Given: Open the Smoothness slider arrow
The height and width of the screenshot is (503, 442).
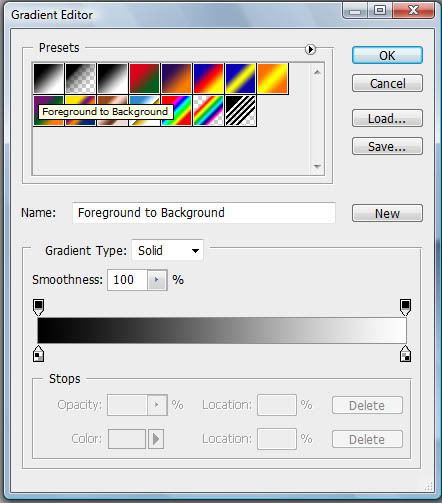Looking at the screenshot, I should click(x=157, y=280).
